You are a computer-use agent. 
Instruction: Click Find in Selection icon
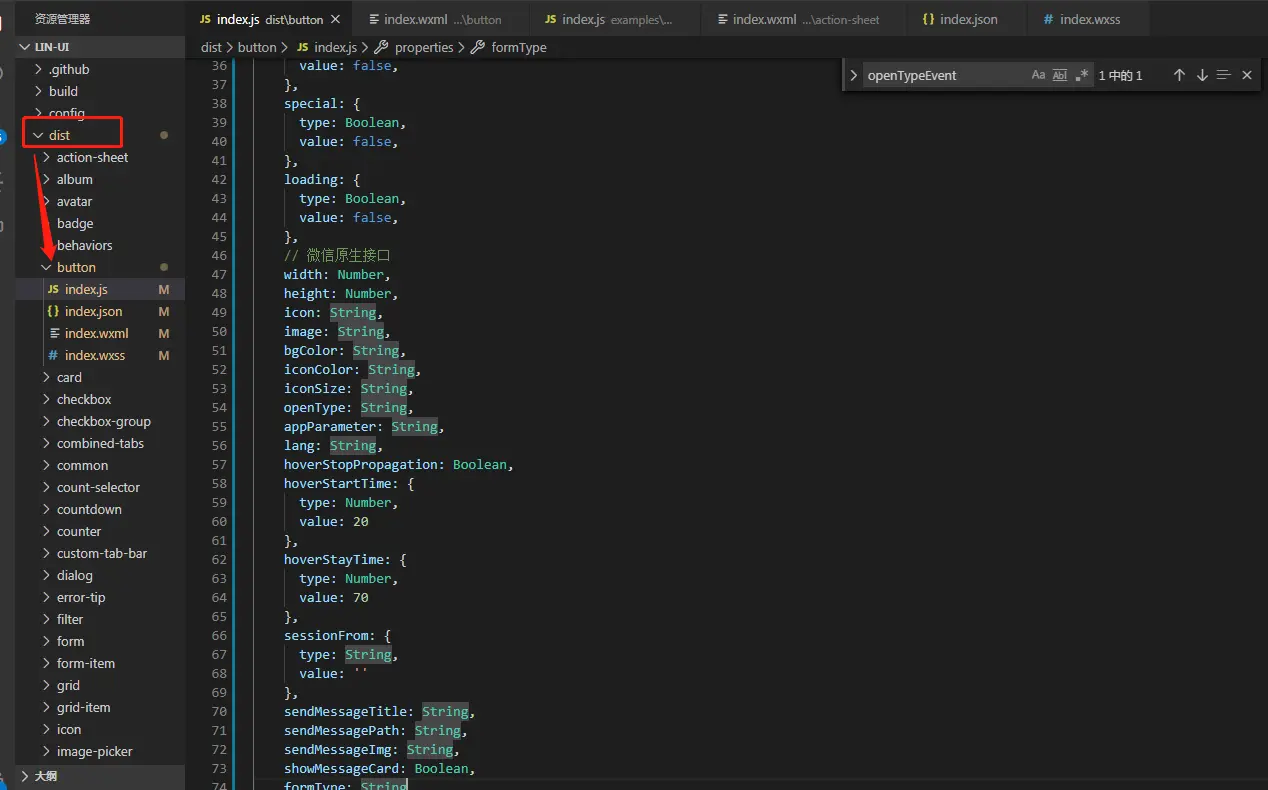[1224, 75]
